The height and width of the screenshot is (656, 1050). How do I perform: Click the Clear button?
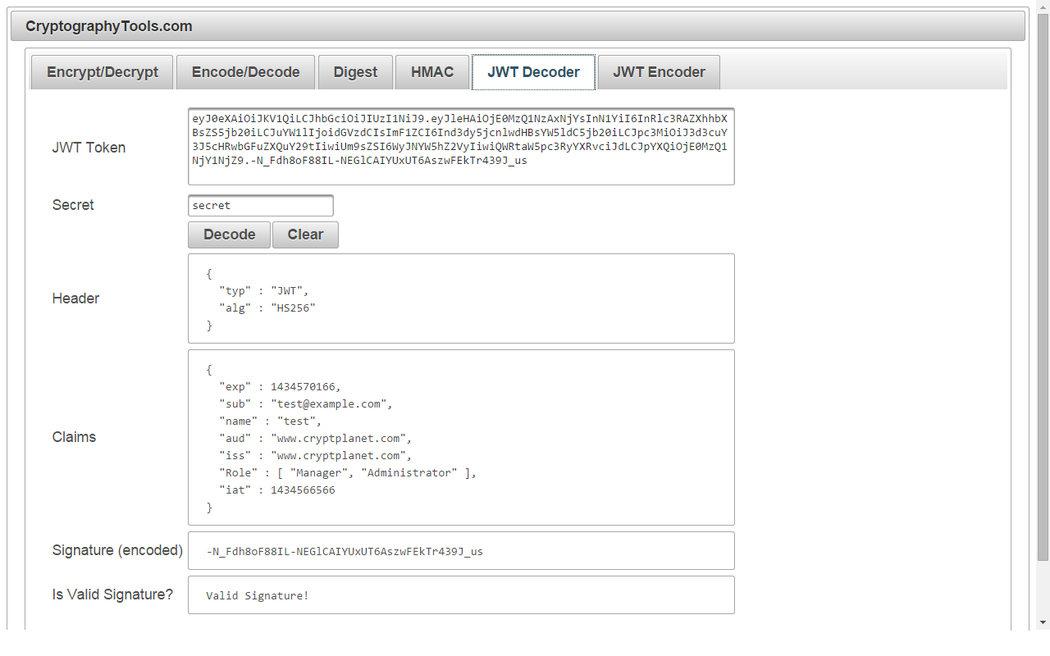pyautogui.click(x=305, y=234)
